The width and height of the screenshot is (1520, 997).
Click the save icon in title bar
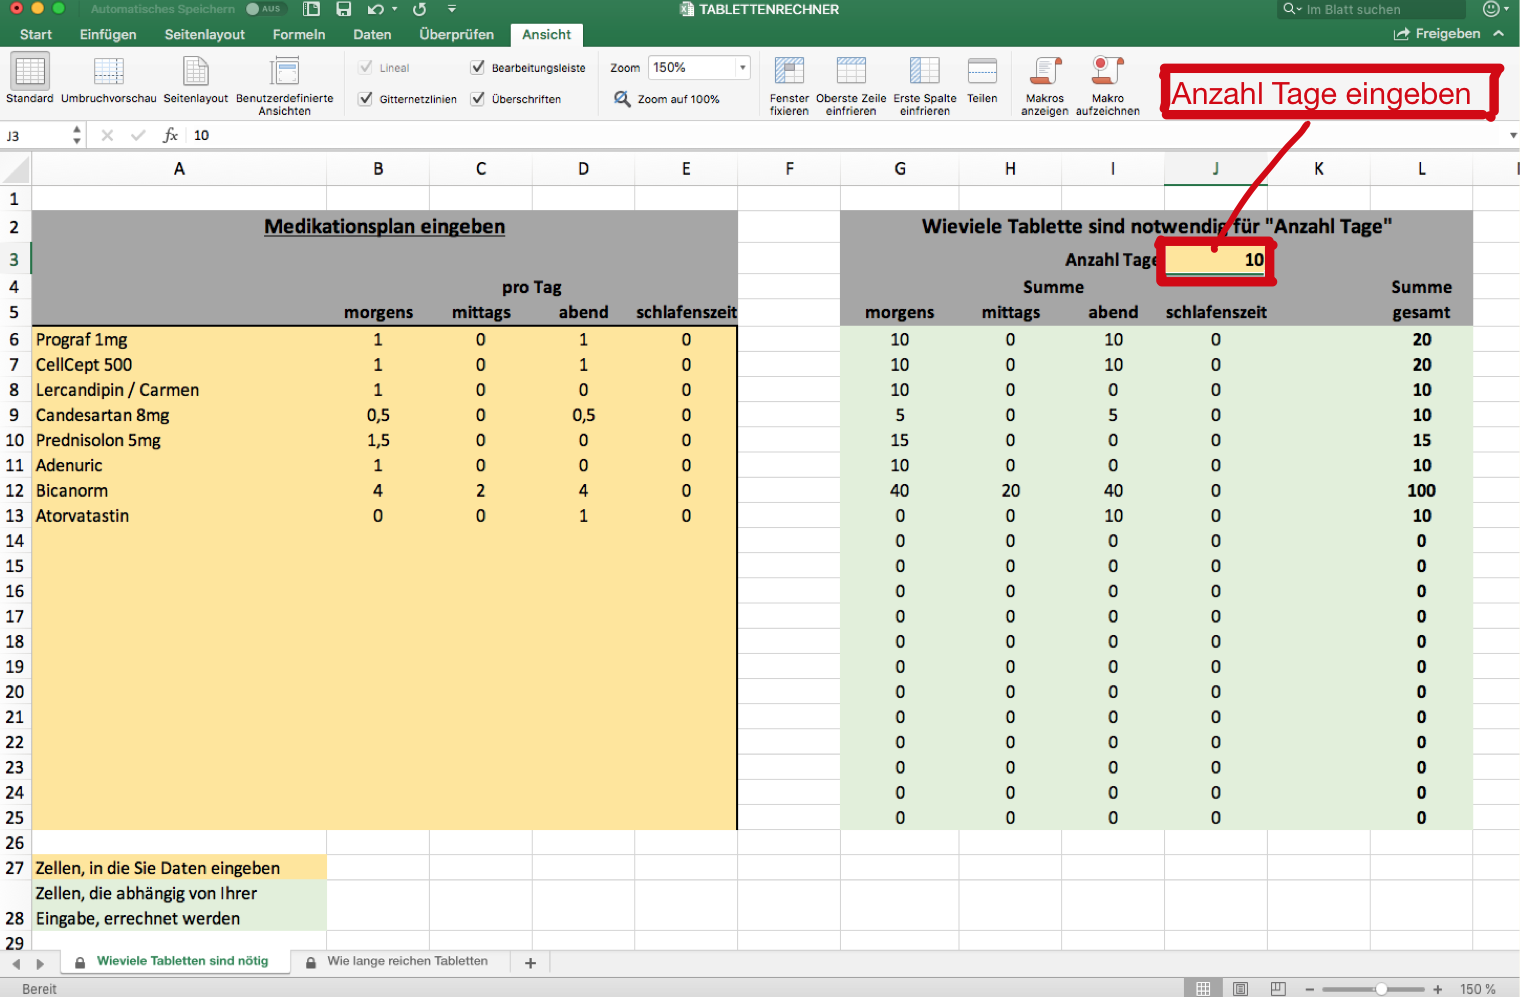pyautogui.click(x=344, y=9)
